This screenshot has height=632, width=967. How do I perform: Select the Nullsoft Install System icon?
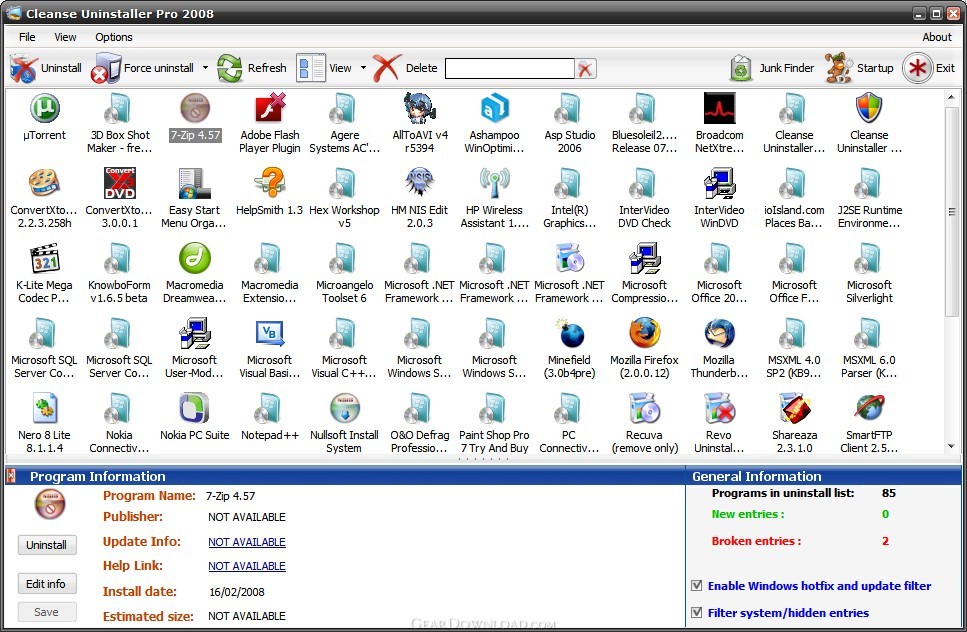pyautogui.click(x=344, y=408)
